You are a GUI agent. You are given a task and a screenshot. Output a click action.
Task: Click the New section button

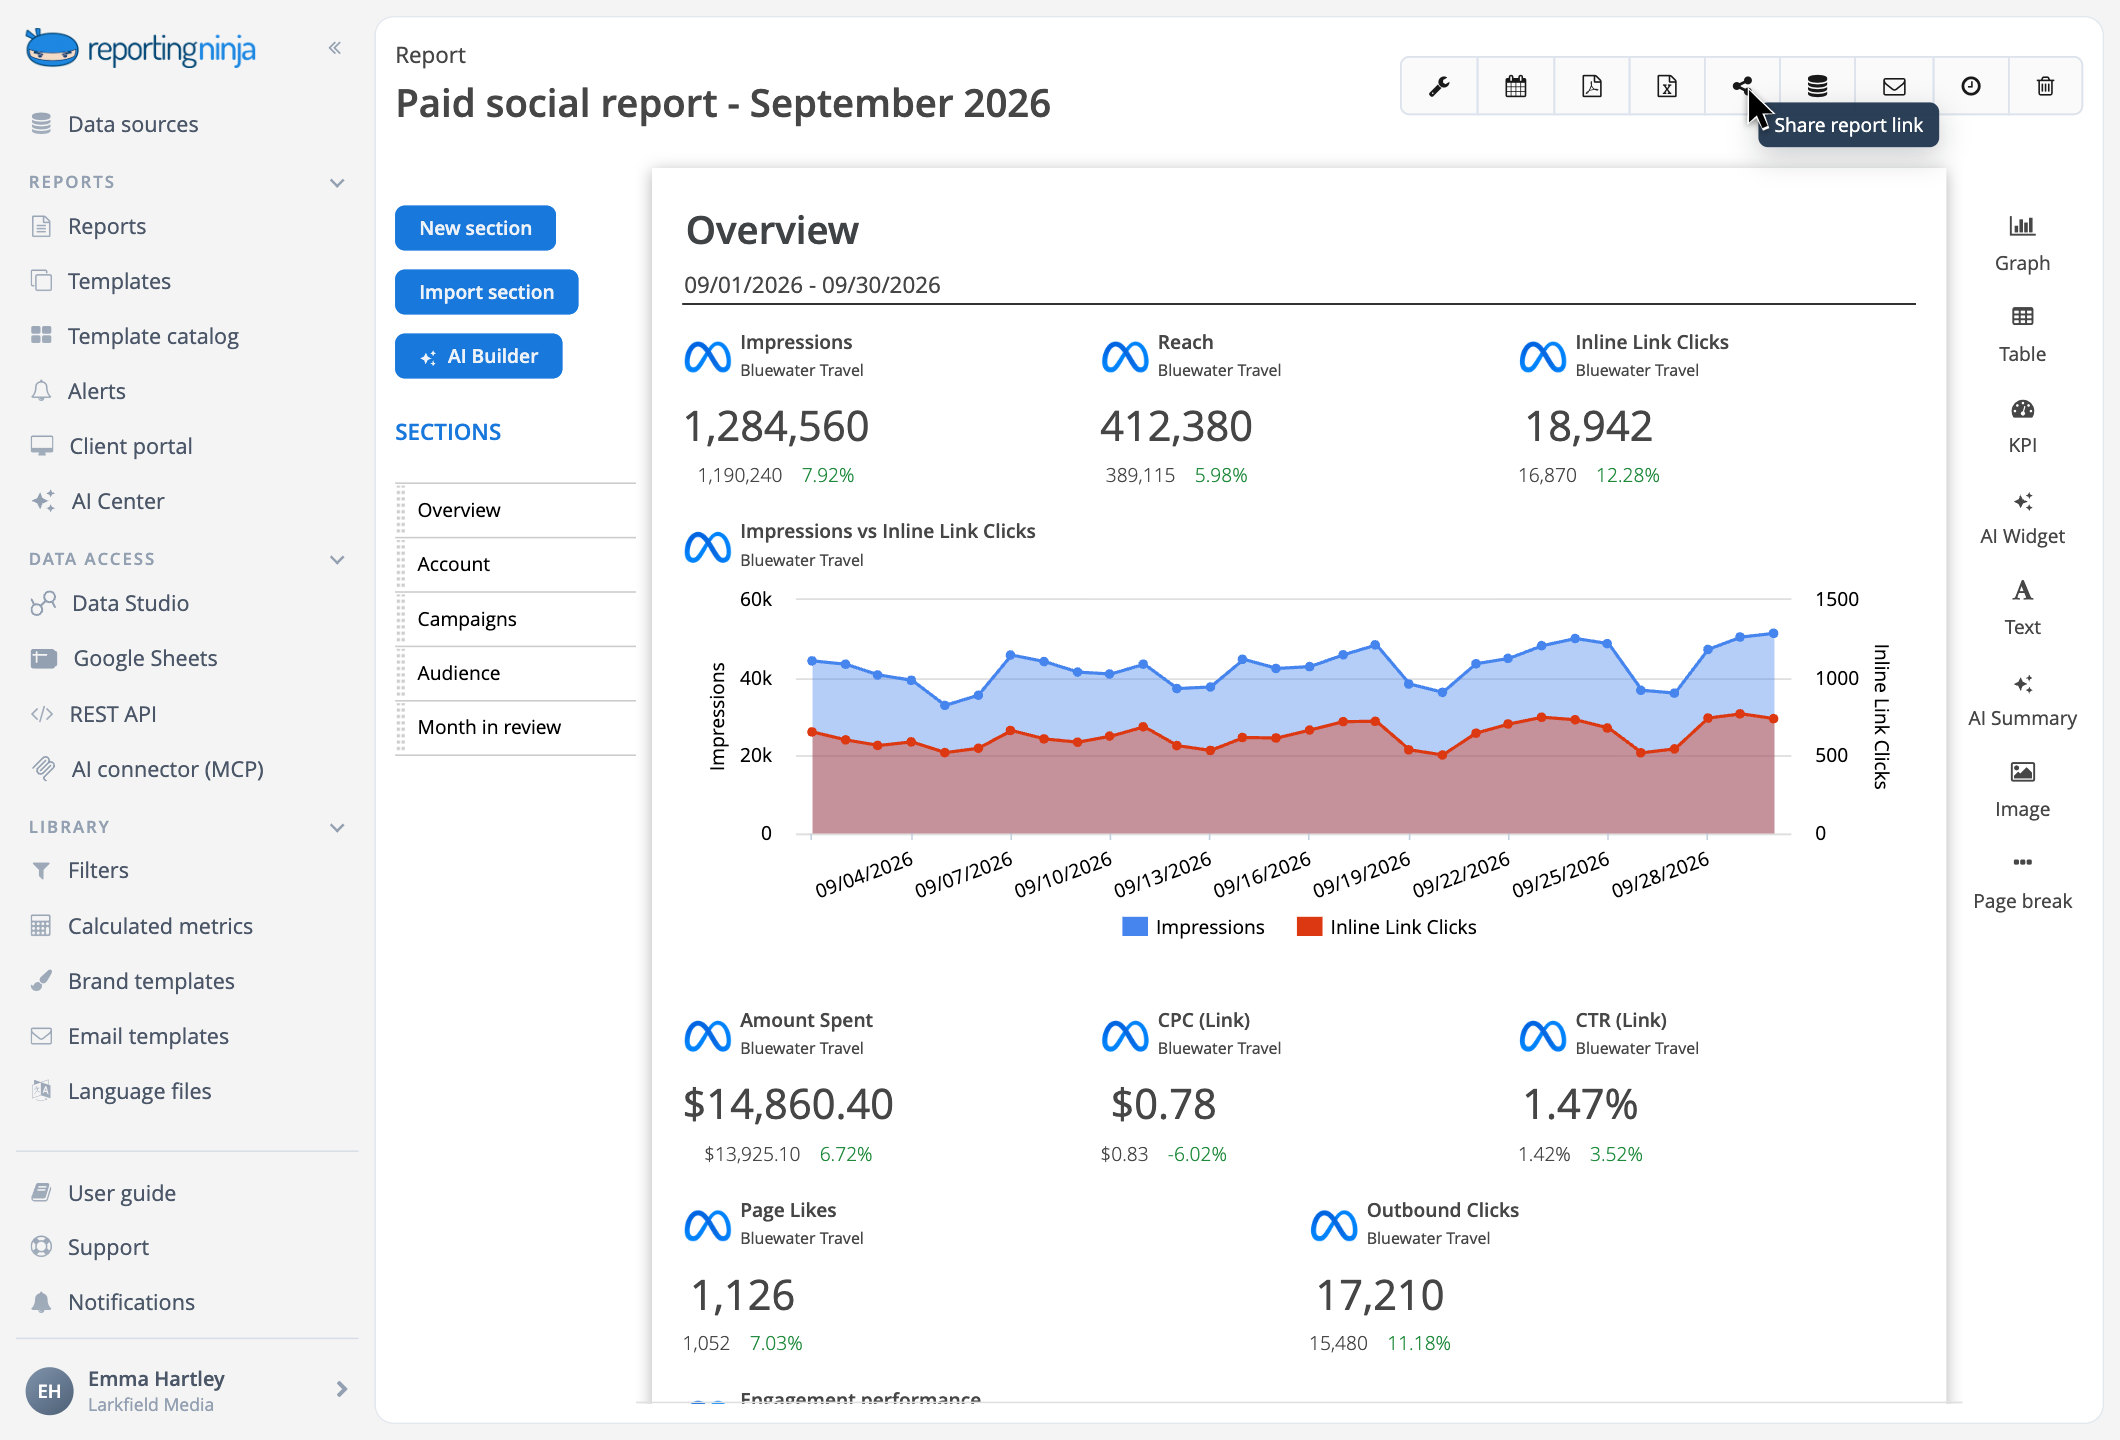pos(475,228)
